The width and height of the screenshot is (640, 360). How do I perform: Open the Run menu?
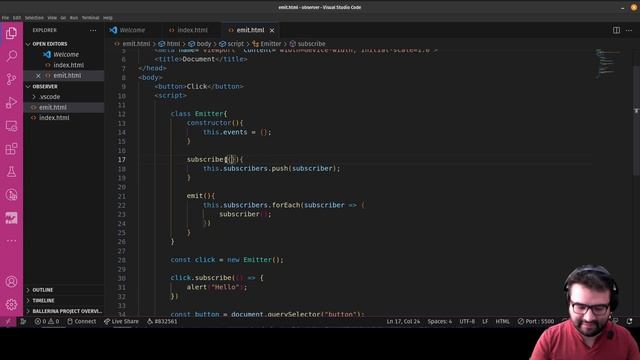74,18
